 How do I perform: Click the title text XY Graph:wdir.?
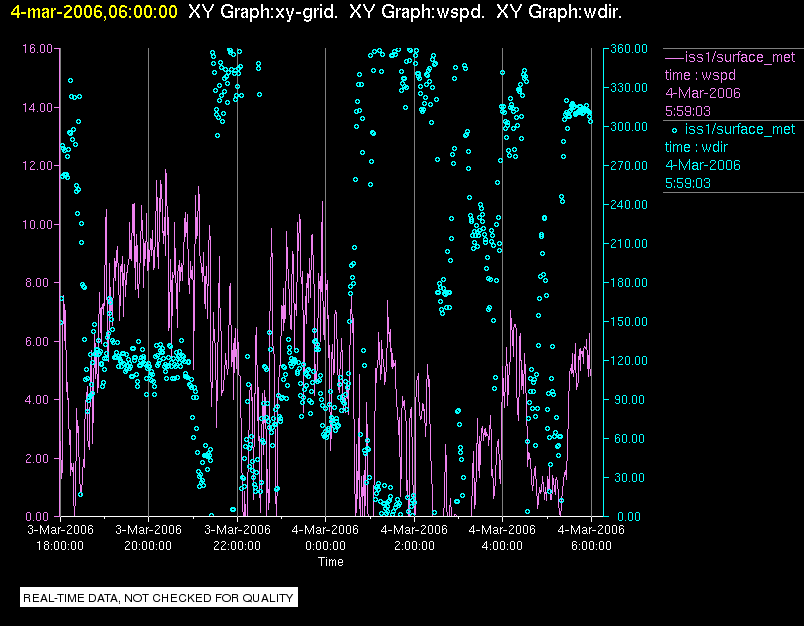point(559,12)
